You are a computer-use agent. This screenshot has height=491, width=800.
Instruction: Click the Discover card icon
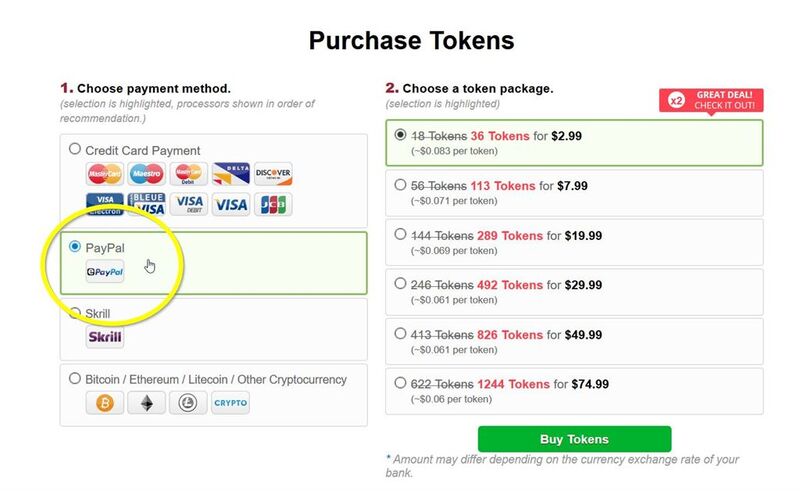[x=273, y=174]
